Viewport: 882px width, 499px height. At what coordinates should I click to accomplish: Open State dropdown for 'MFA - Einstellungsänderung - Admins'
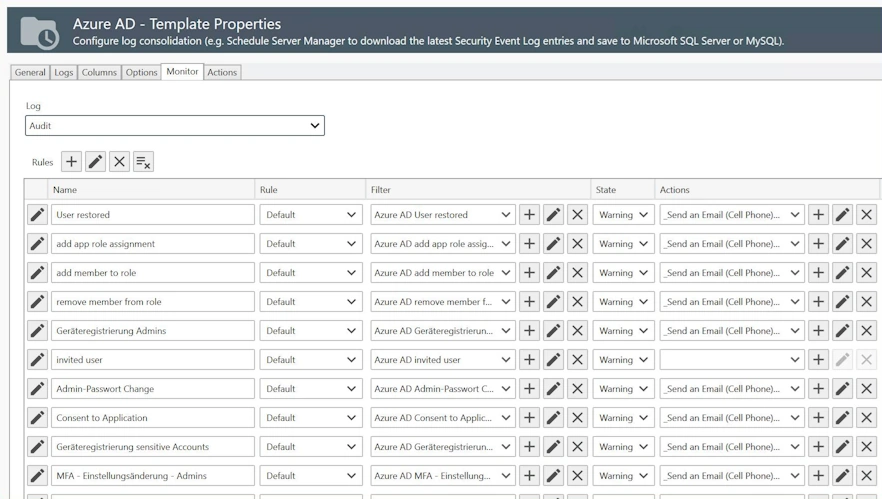pyautogui.click(x=623, y=475)
